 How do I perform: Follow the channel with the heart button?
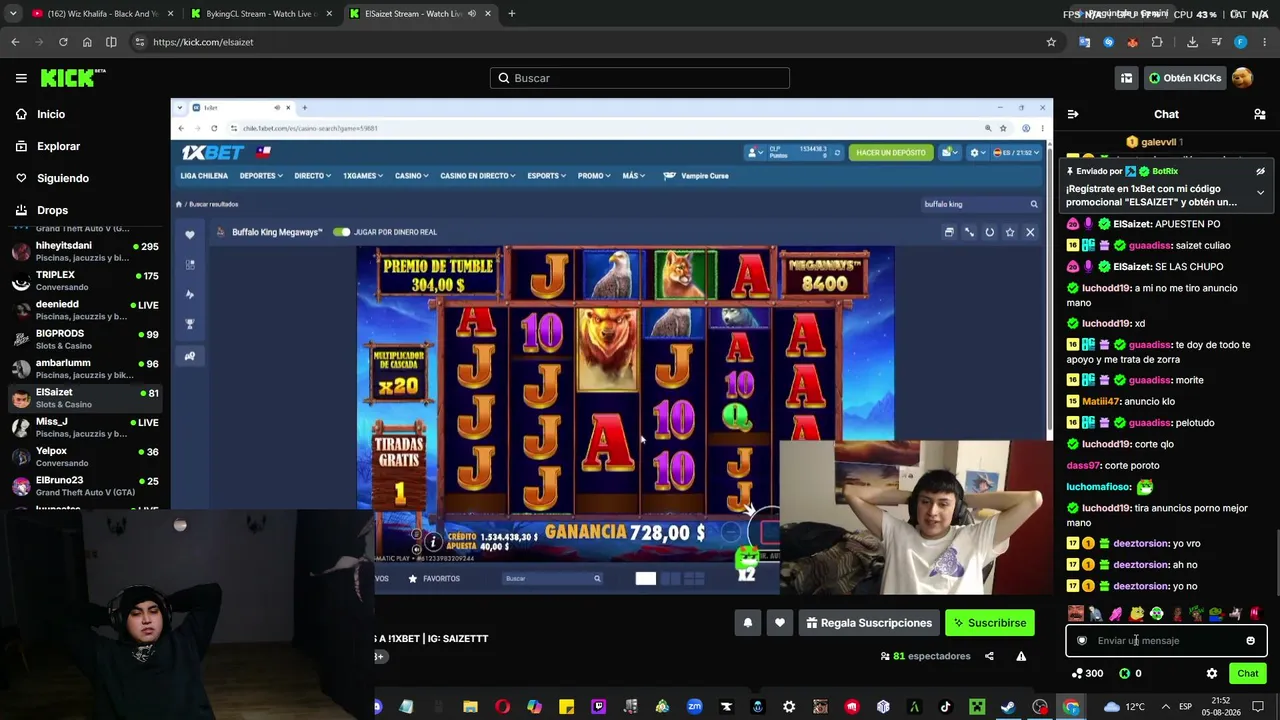pyautogui.click(x=780, y=623)
